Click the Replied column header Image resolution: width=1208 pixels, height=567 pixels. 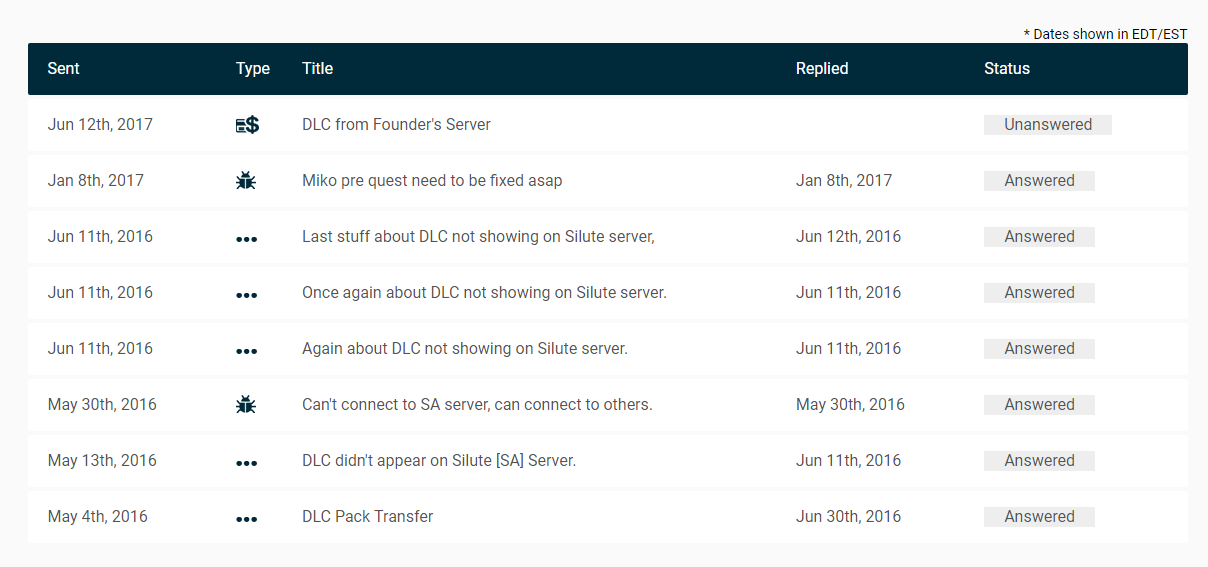tap(822, 69)
